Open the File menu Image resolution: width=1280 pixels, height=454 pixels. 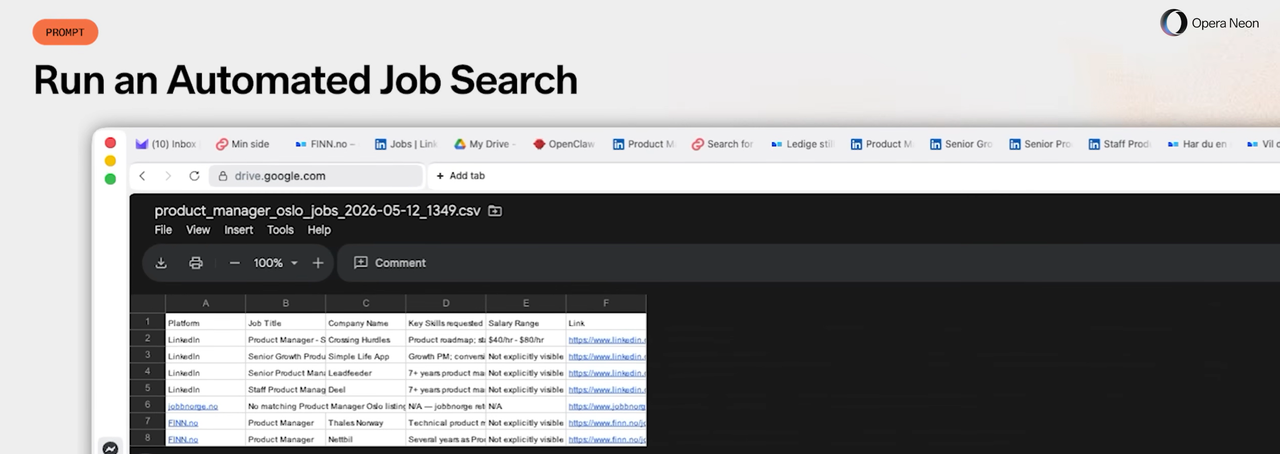(x=163, y=230)
